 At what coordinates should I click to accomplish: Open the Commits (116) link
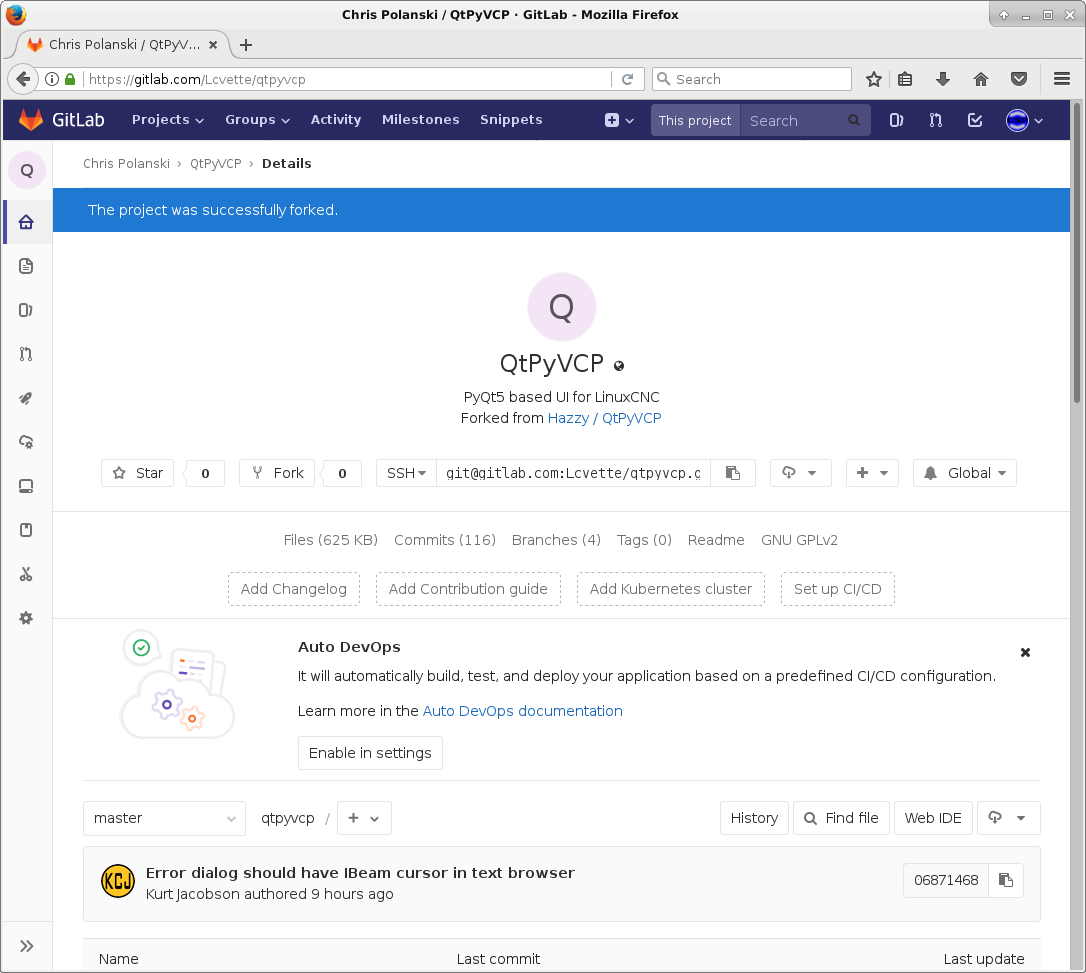point(445,540)
